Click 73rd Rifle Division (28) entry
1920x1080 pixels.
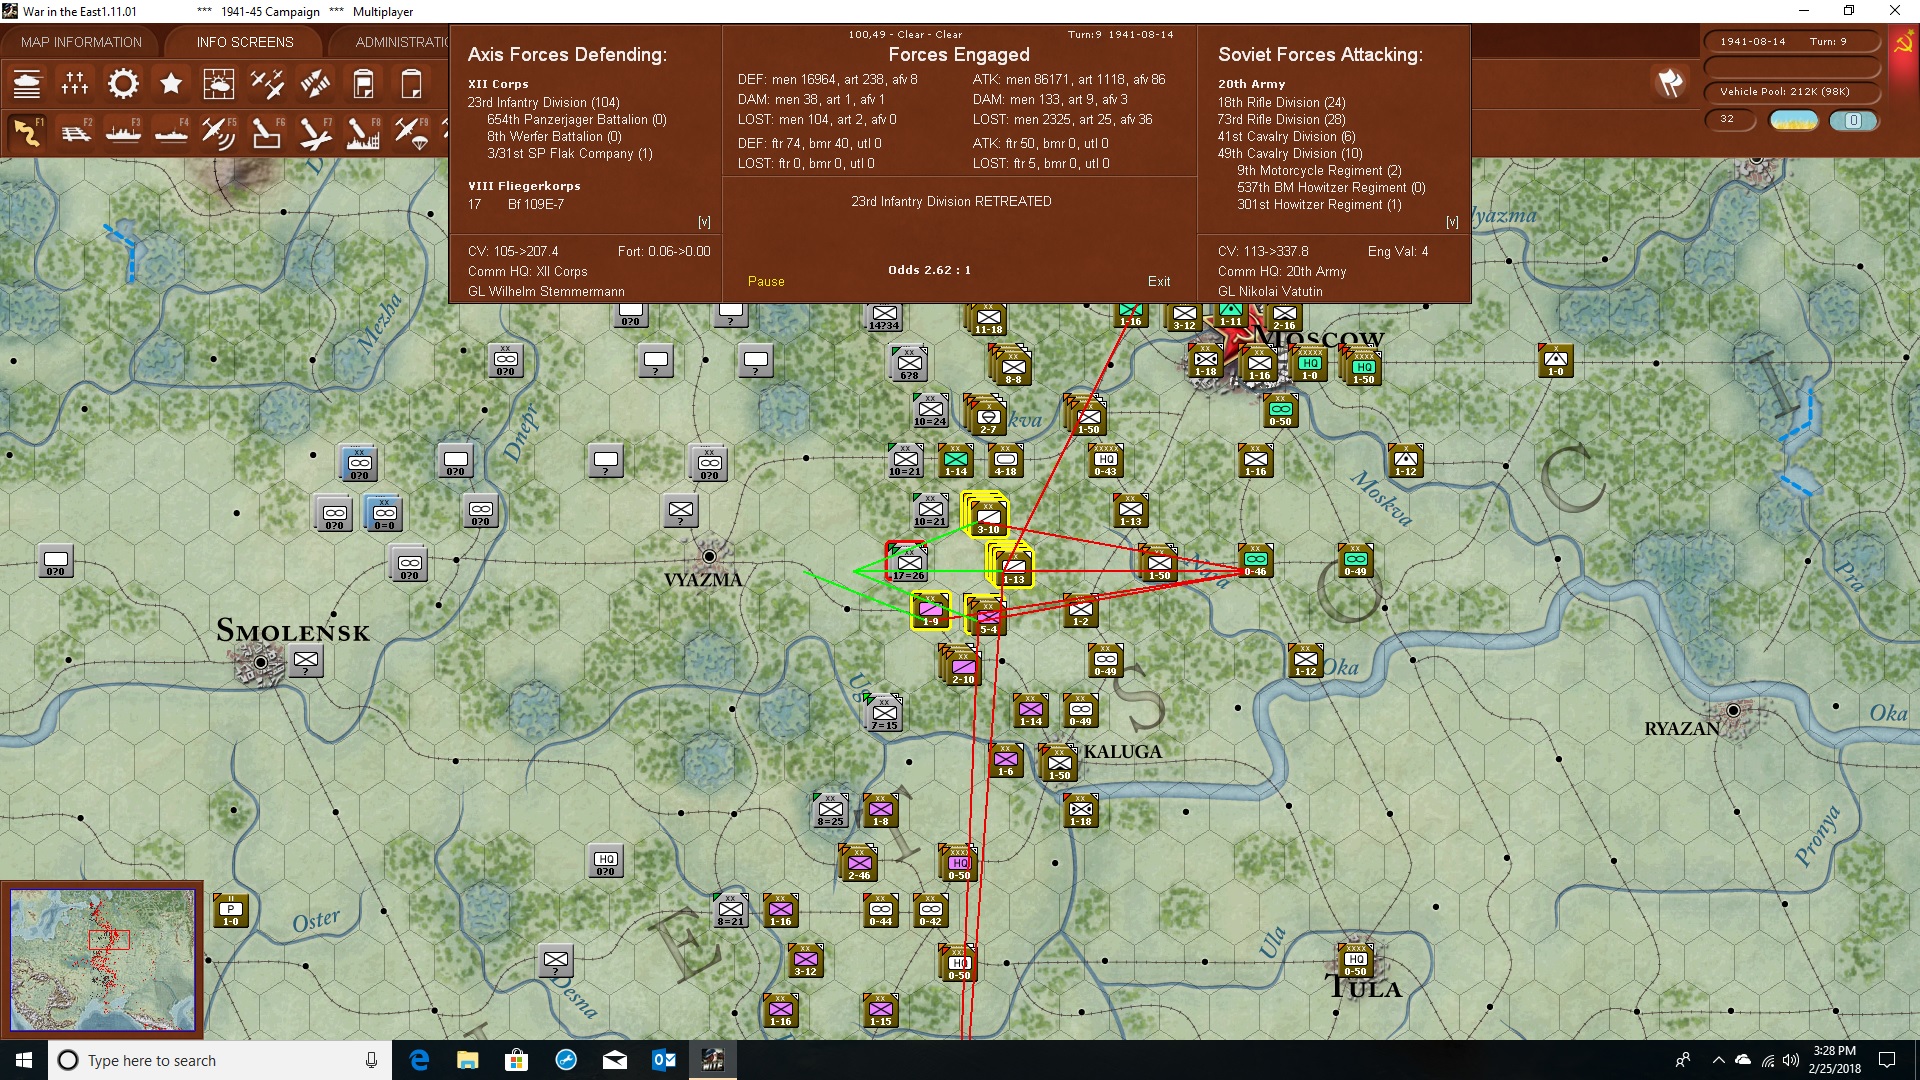pyautogui.click(x=1281, y=119)
